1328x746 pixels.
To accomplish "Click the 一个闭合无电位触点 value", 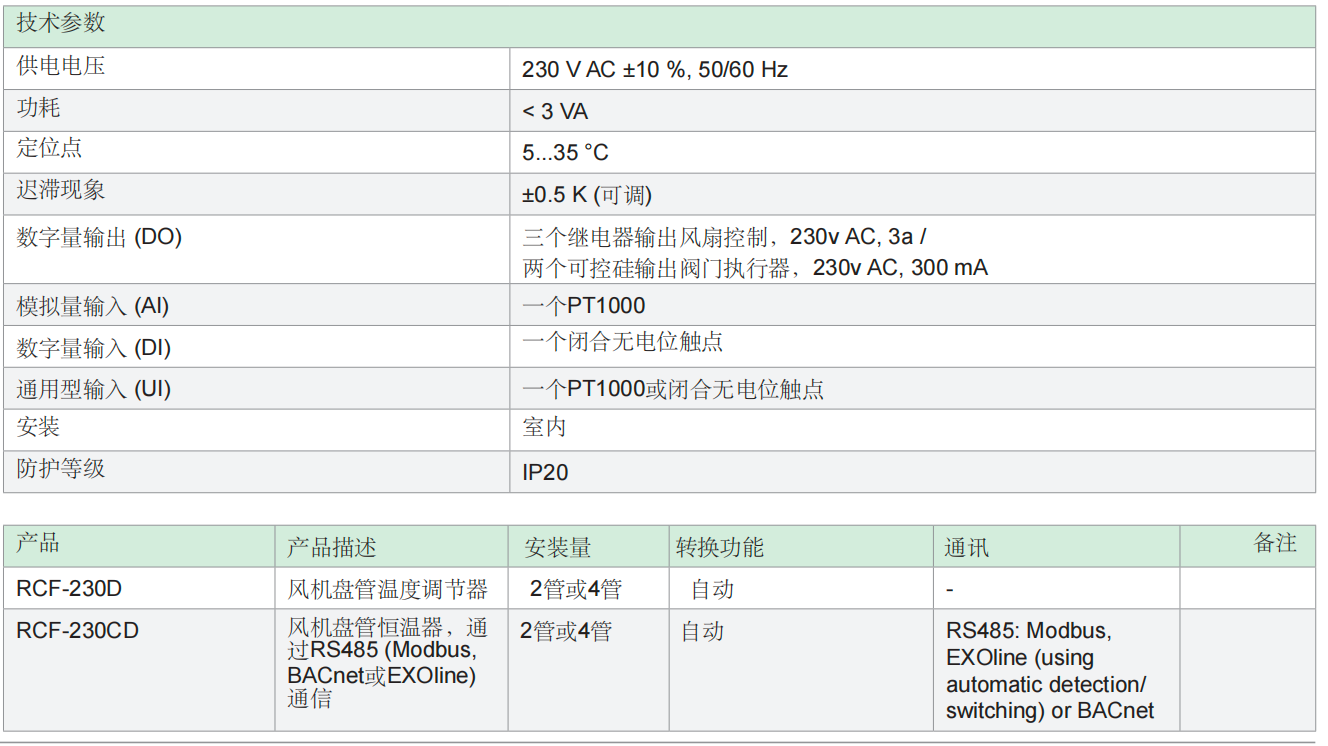I will 622,342.
